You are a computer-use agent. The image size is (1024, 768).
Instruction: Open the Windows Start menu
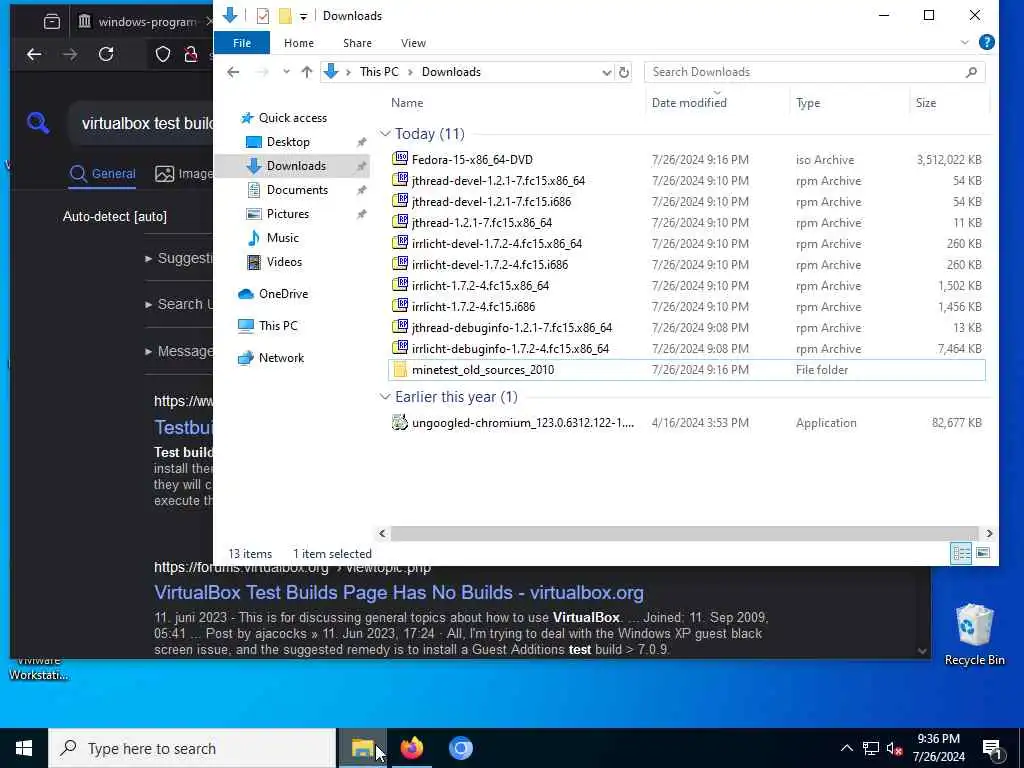[x=24, y=748]
